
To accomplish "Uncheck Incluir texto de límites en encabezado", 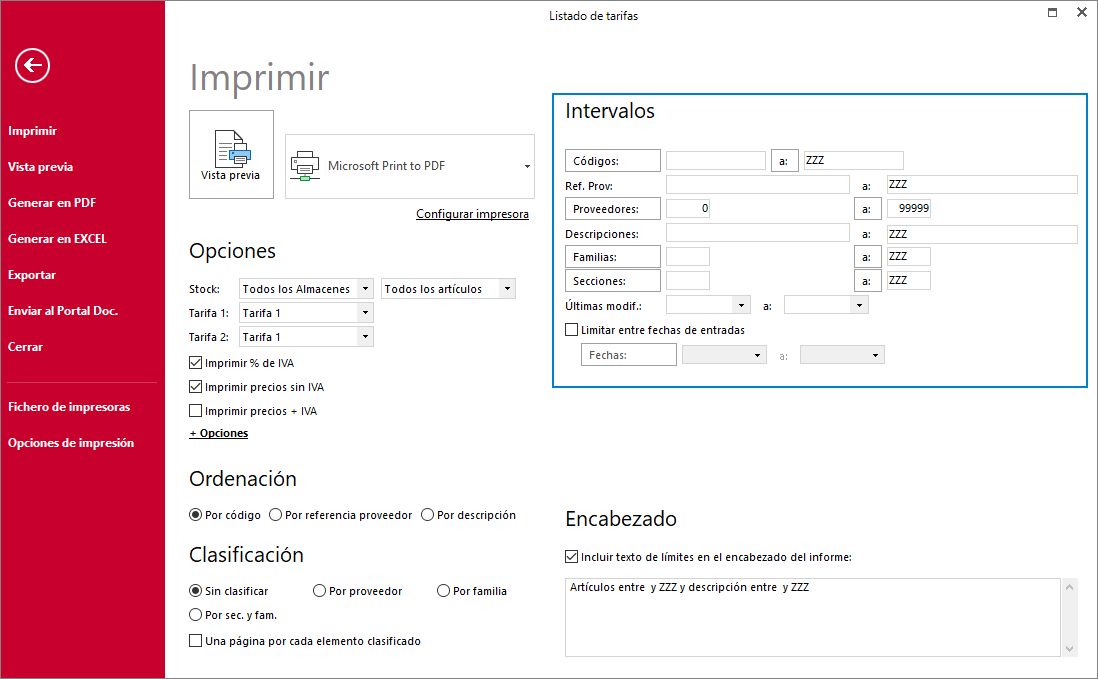I will (x=571, y=557).
